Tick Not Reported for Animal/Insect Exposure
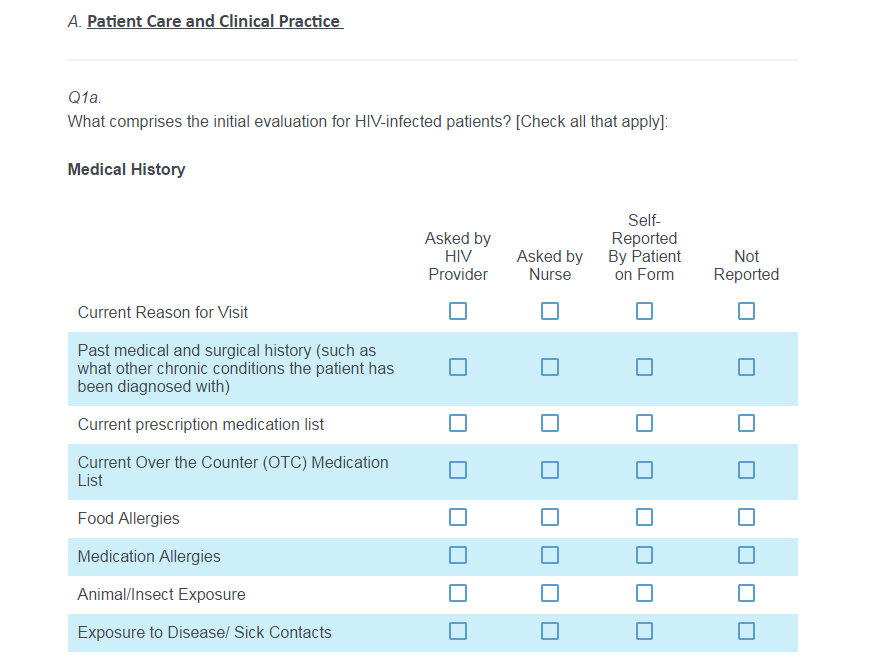Screen dimensions: 874x661 click(x=746, y=593)
